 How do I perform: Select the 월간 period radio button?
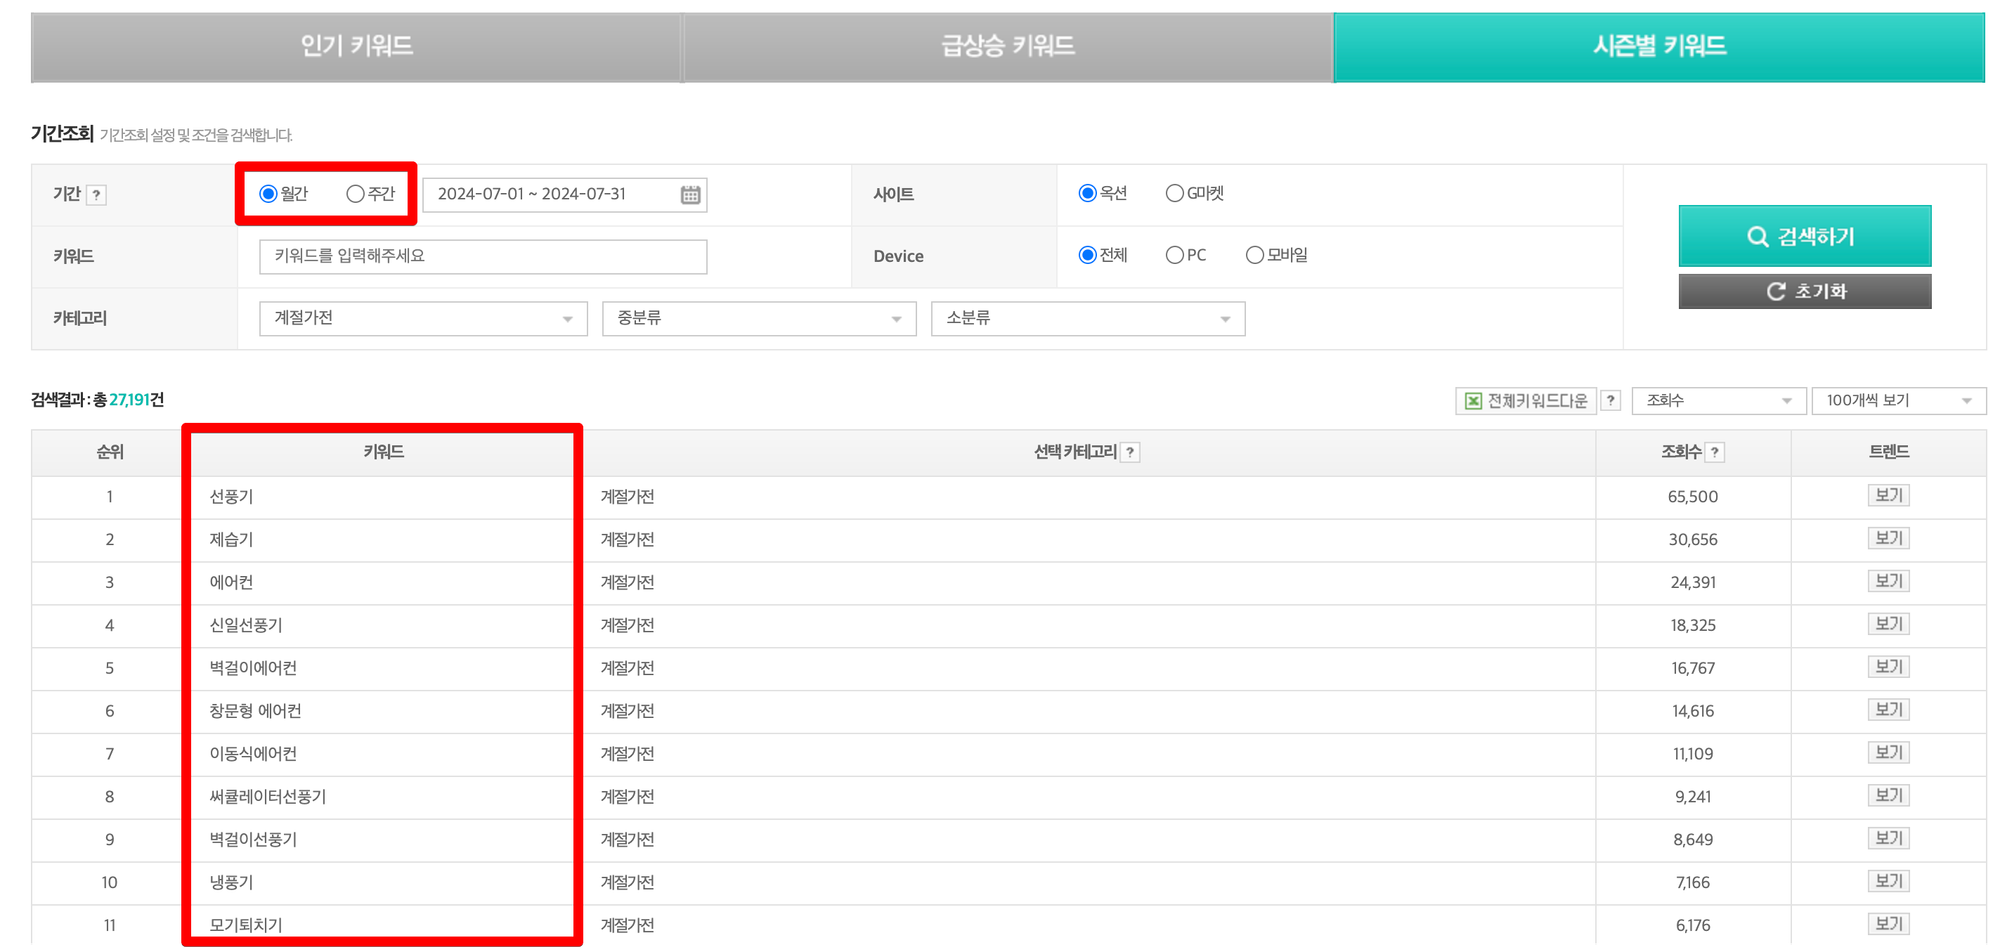(x=268, y=194)
